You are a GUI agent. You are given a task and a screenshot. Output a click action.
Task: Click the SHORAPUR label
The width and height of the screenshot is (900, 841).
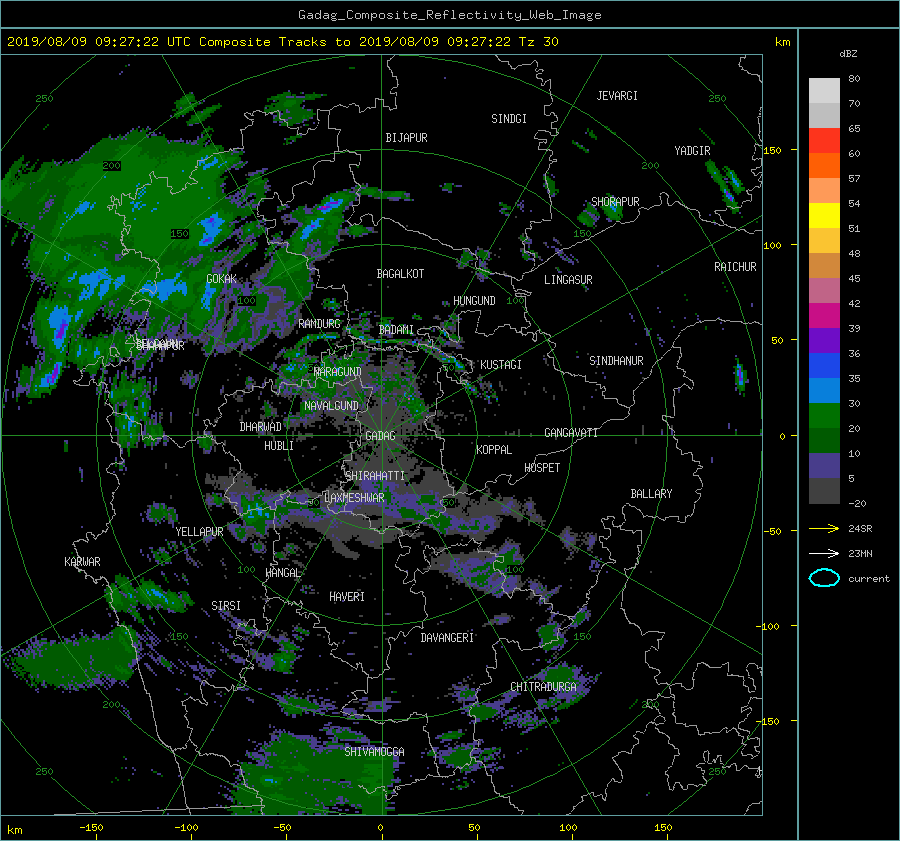(615, 202)
